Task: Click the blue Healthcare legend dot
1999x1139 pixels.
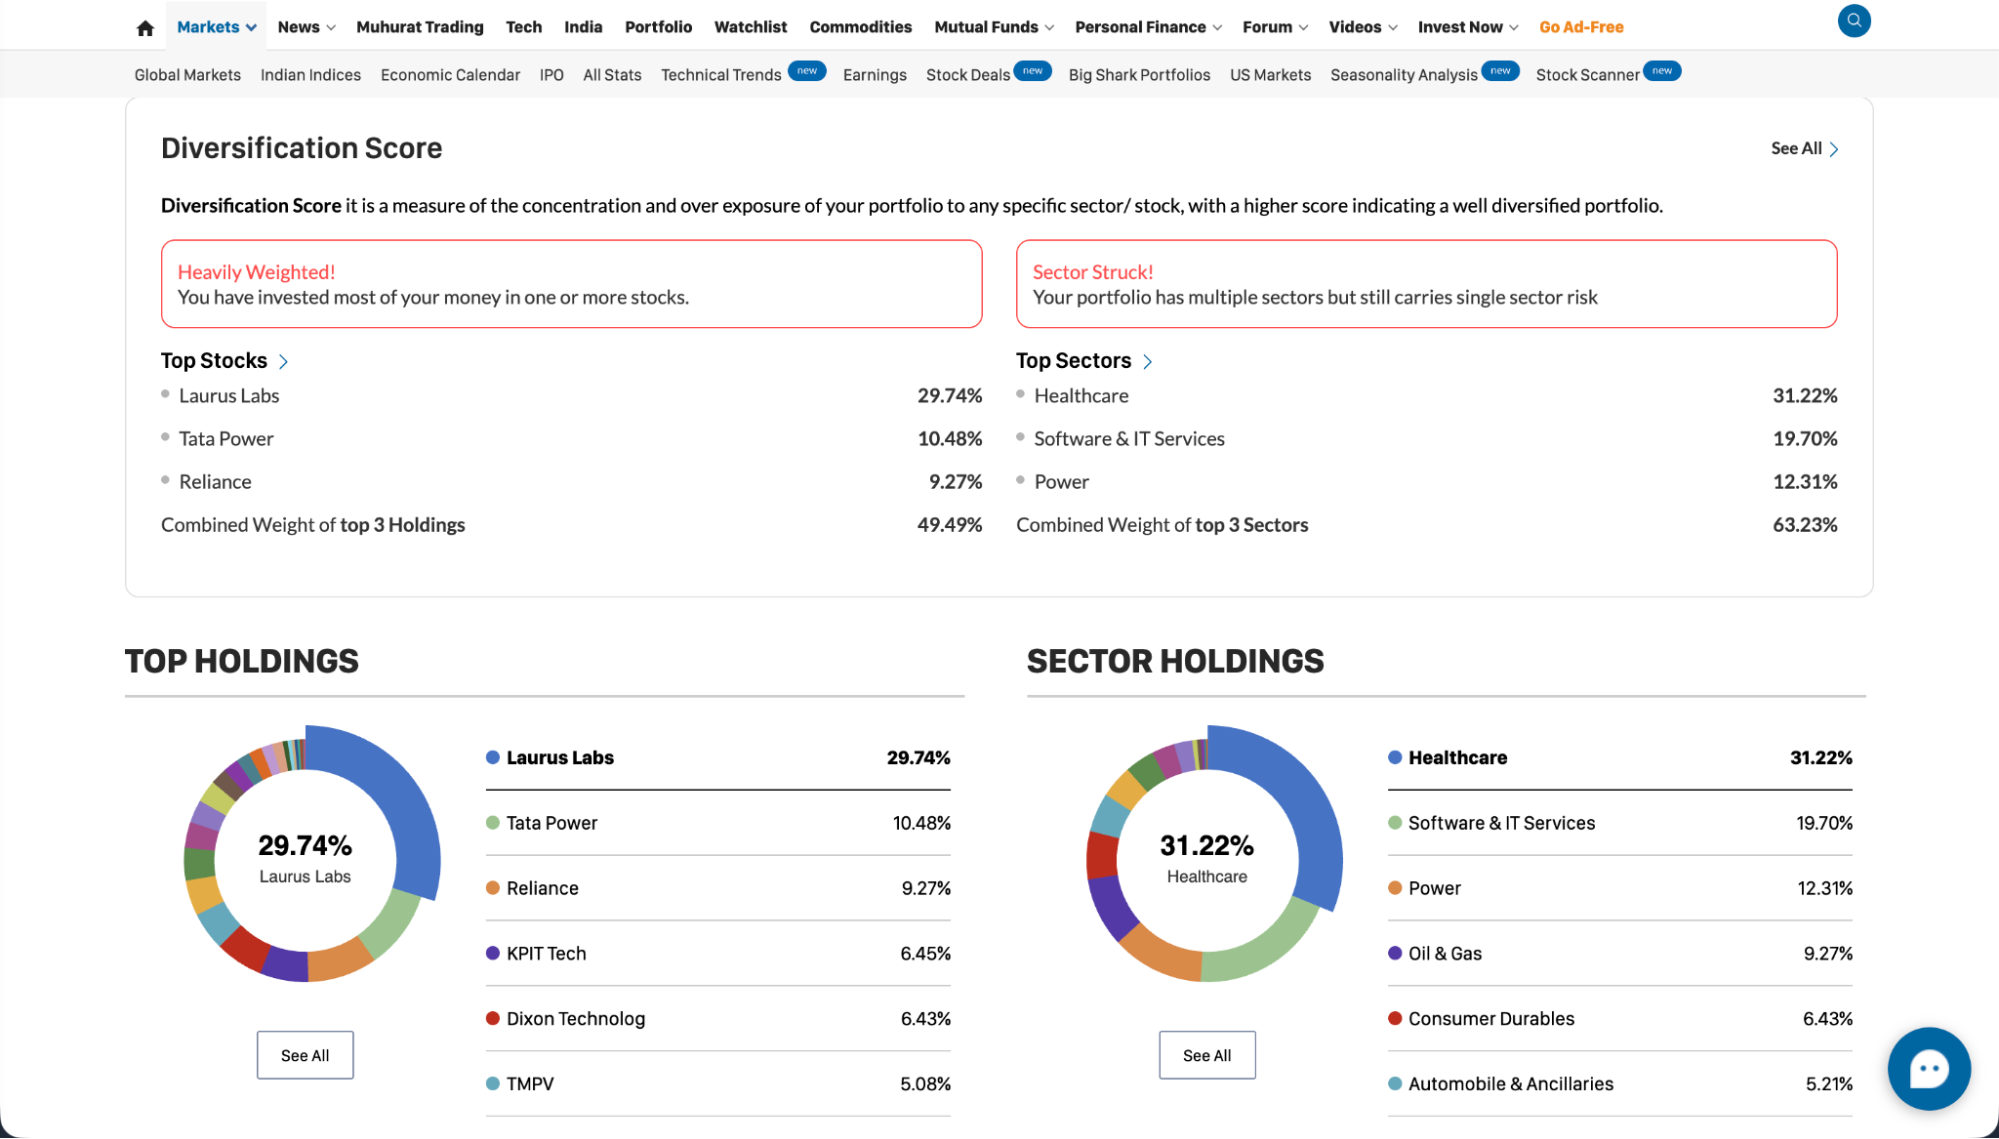Action: click(x=1395, y=758)
